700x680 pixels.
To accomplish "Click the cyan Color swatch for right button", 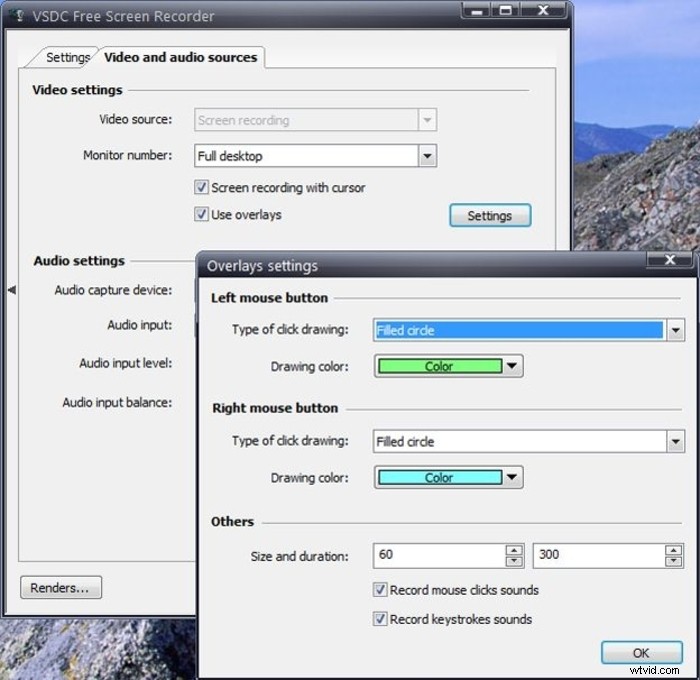I will point(440,477).
